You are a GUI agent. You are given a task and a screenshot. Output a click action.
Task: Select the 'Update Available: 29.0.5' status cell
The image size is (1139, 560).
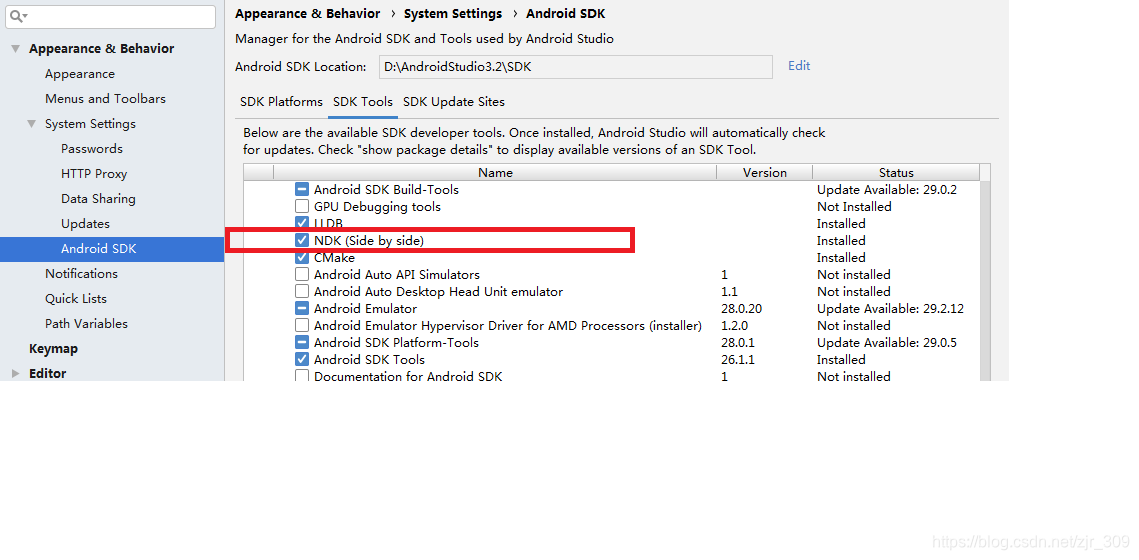(887, 343)
